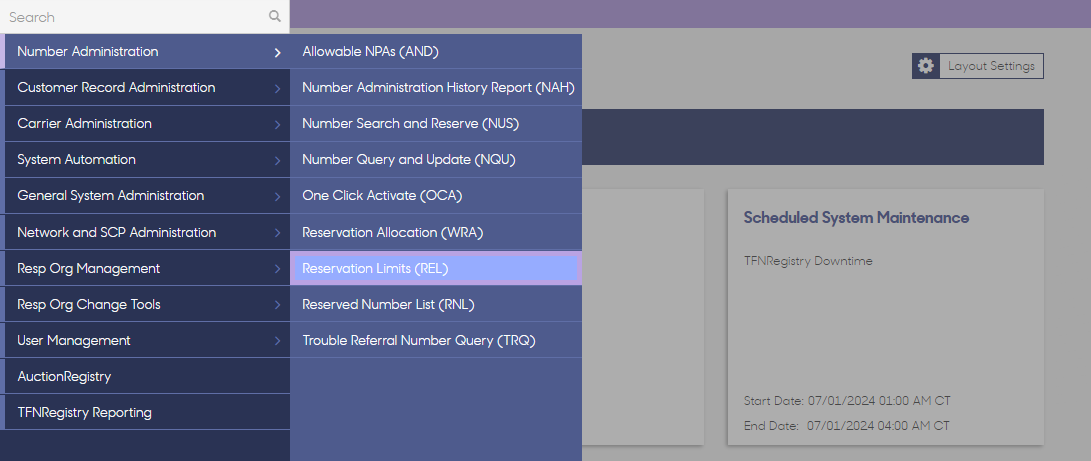1091x461 pixels.
Task: Choose Allowable NPAs (AND)
Action: [436, 51]
